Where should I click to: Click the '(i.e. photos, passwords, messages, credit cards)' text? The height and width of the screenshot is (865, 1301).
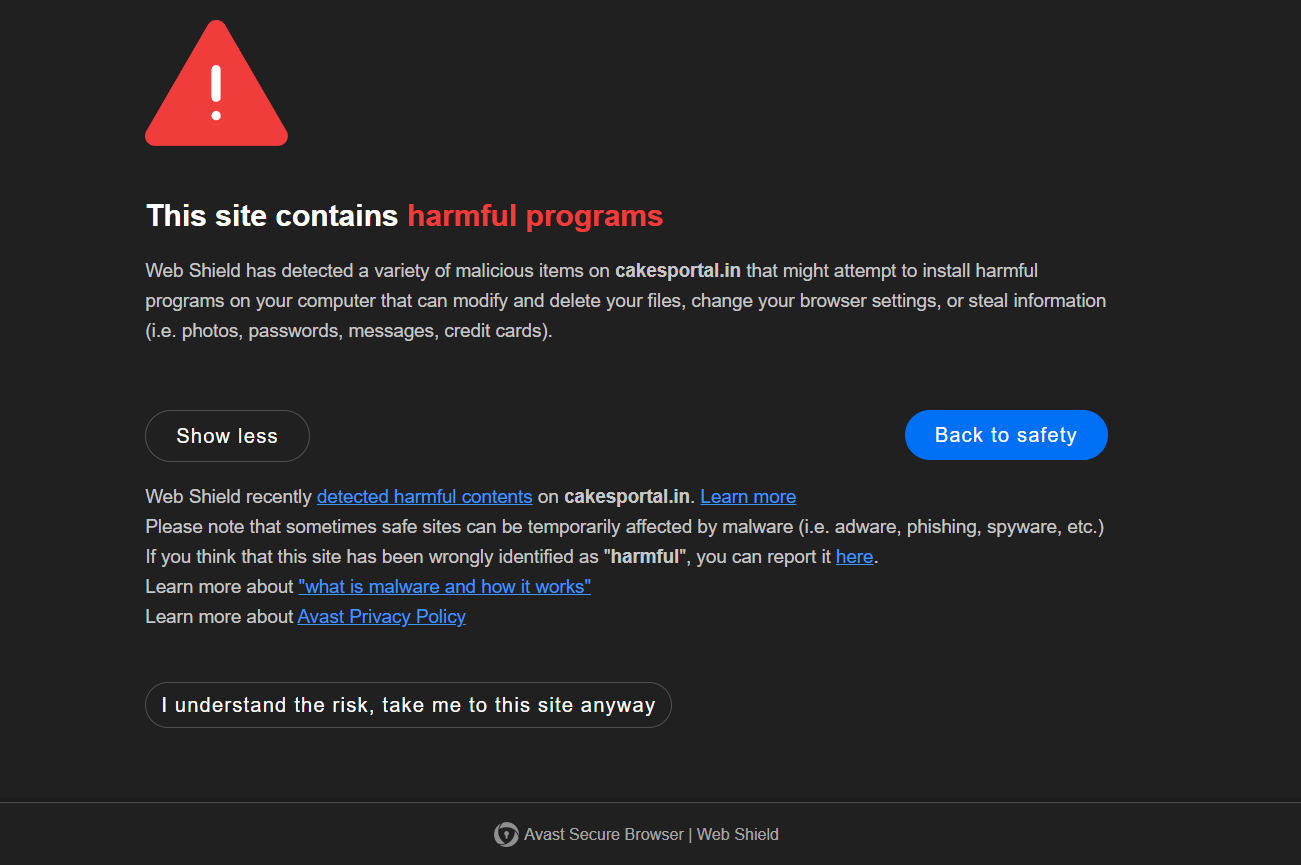348,331
